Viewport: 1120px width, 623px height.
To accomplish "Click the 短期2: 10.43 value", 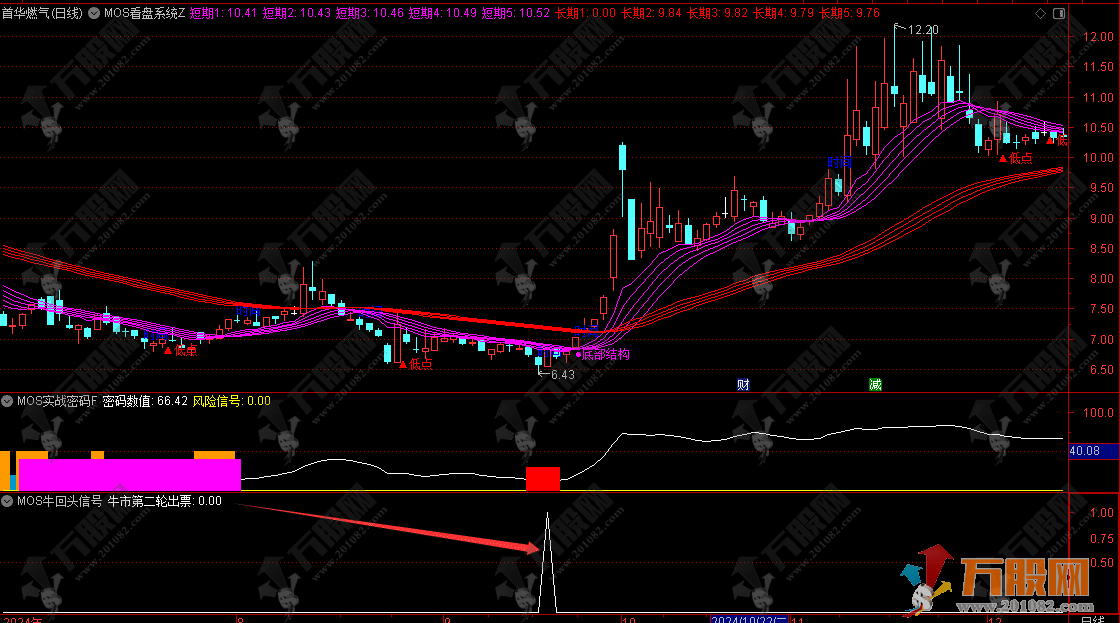I will pyautogui.click(x=296, y=13).
